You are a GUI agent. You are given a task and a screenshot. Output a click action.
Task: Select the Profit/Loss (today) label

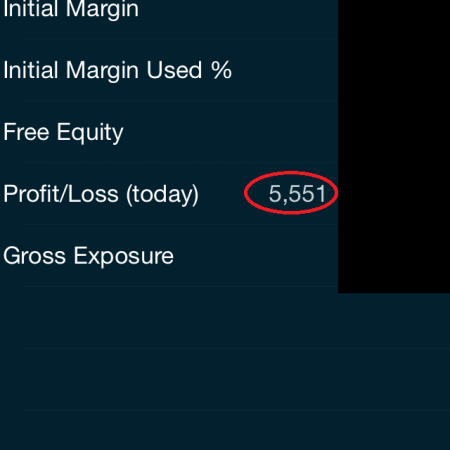101,194
